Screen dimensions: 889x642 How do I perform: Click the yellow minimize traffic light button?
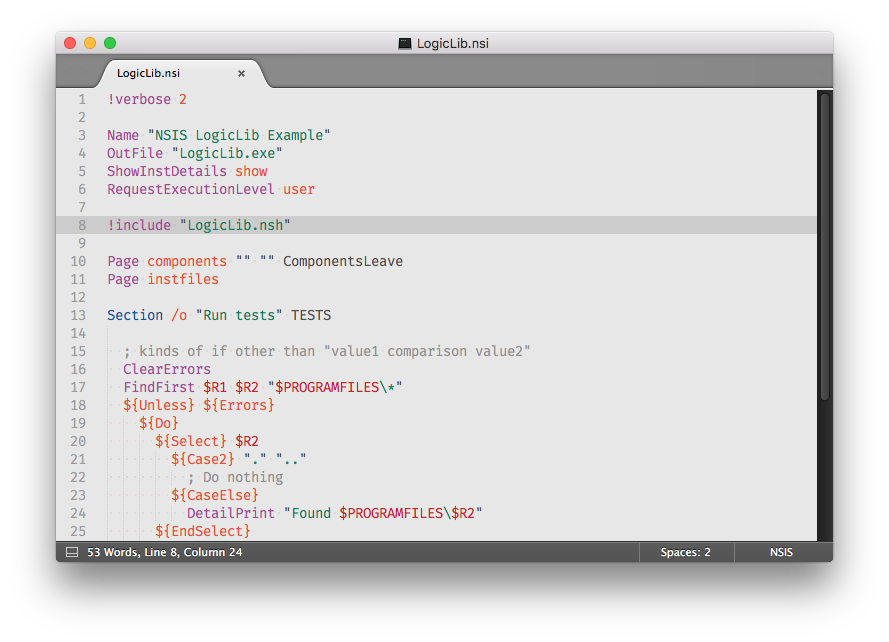(90, 43)
